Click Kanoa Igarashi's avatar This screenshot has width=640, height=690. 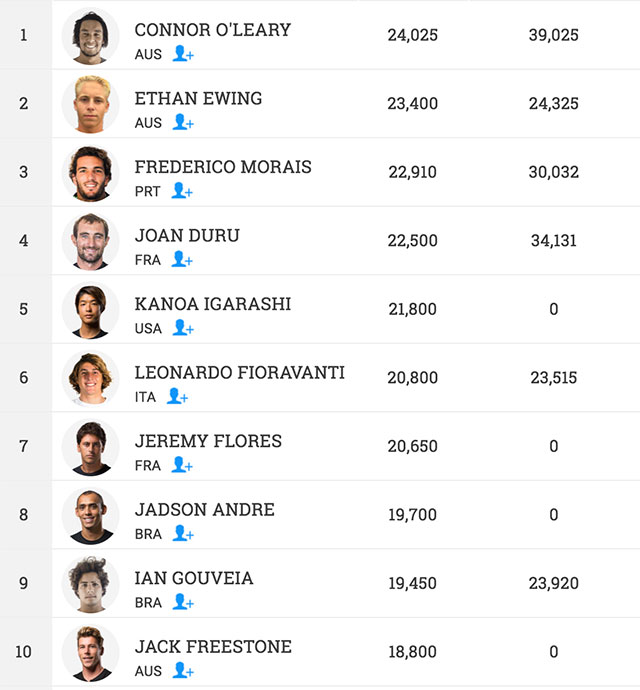90,310
